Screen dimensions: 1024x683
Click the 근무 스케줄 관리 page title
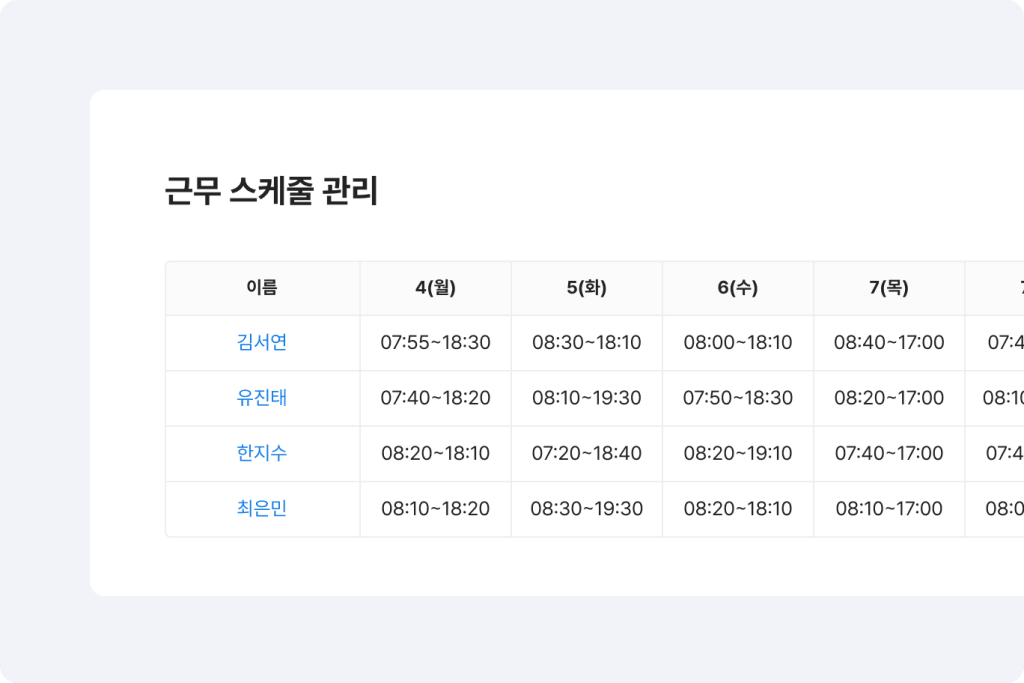271,191
